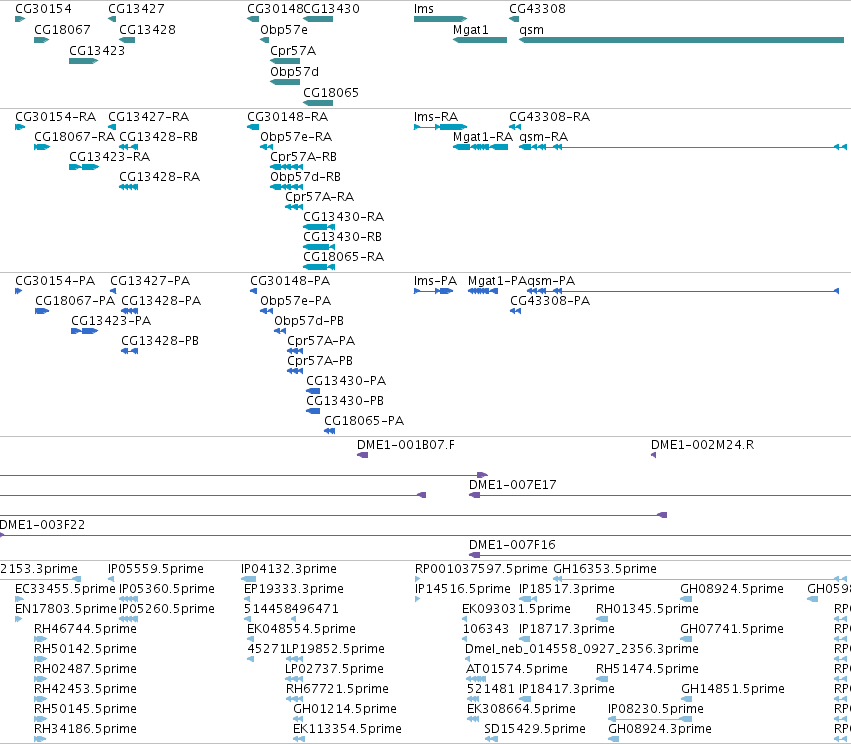Open the CG13423-PA protein label
Screen dimensions: 851x744
coord(111,321)
